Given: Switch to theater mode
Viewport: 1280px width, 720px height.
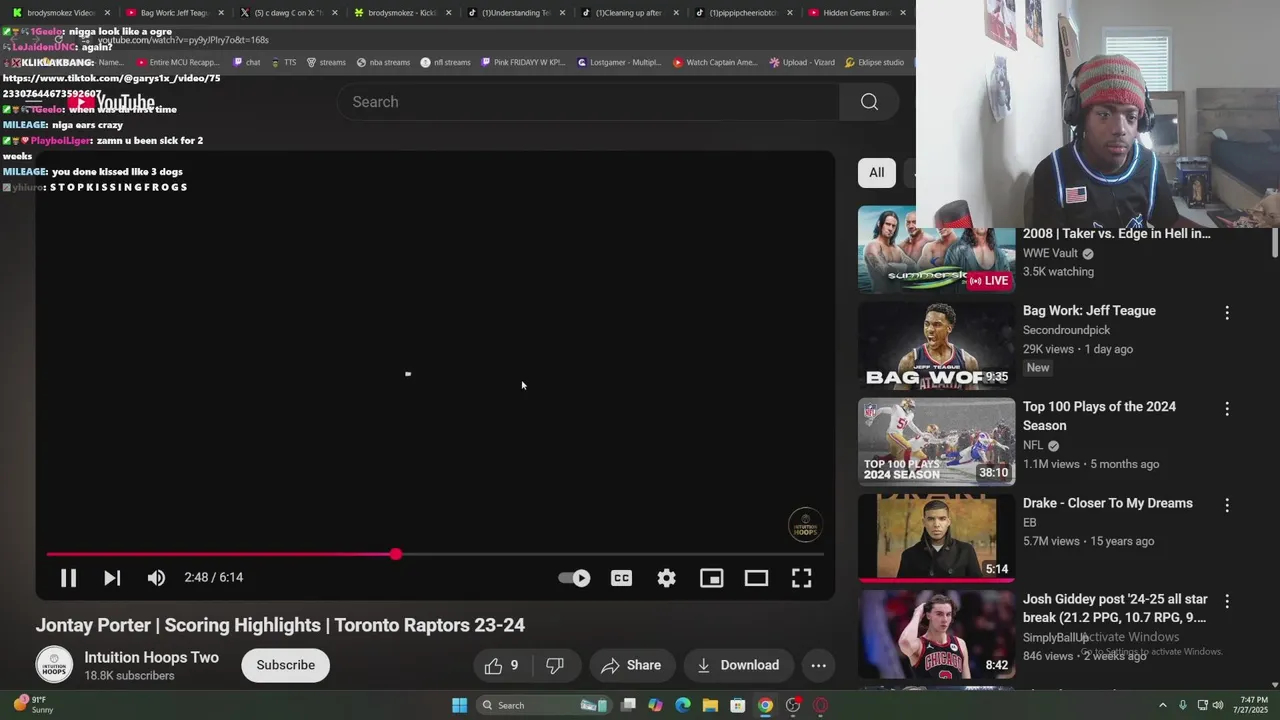Looking at the screenshot, I should pos(756,578).
